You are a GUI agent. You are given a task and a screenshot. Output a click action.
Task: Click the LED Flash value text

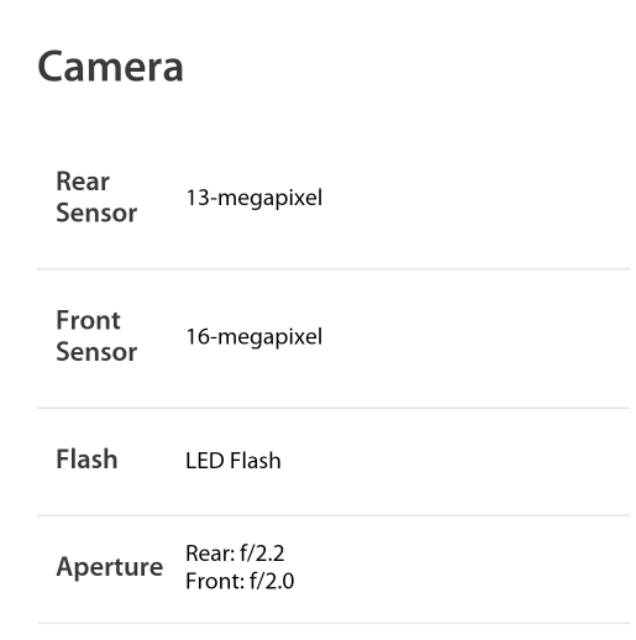click(233, 461)
